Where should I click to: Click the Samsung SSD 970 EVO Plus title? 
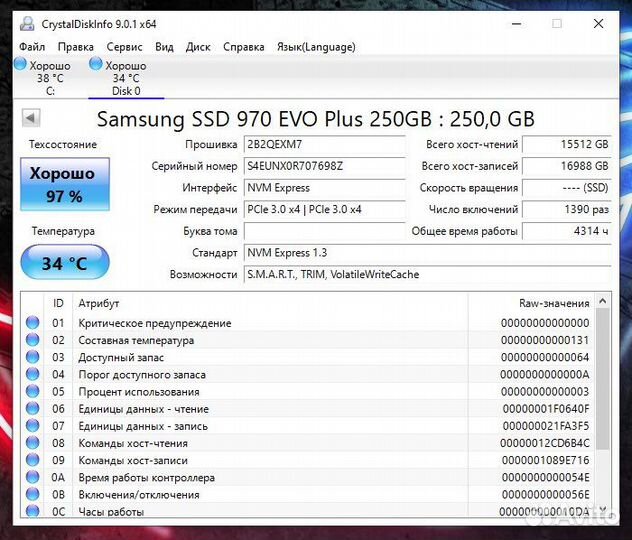316,118
